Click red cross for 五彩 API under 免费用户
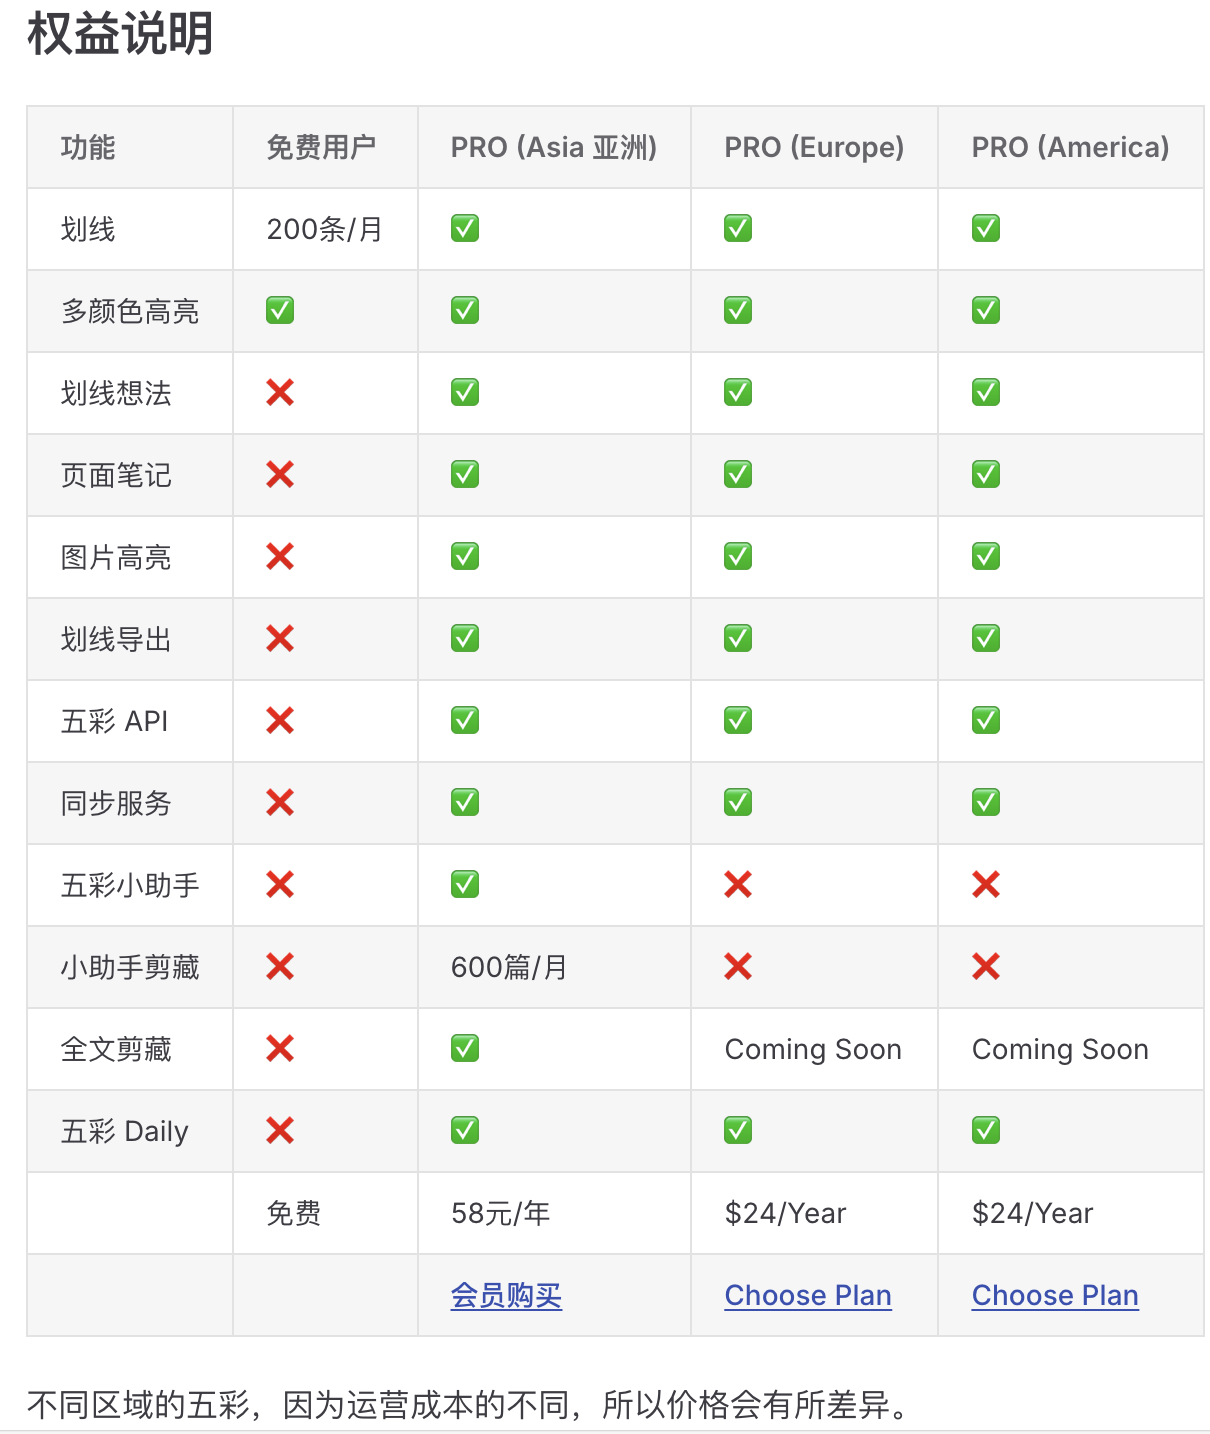The height and width of the screenshot is (1434, 1210). coord(280,721)
